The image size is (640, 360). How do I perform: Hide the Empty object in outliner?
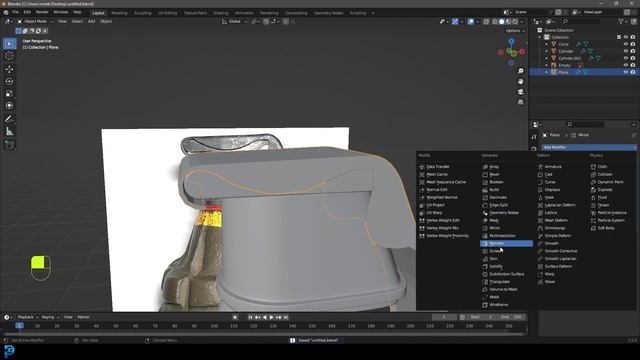click(626, 65)
